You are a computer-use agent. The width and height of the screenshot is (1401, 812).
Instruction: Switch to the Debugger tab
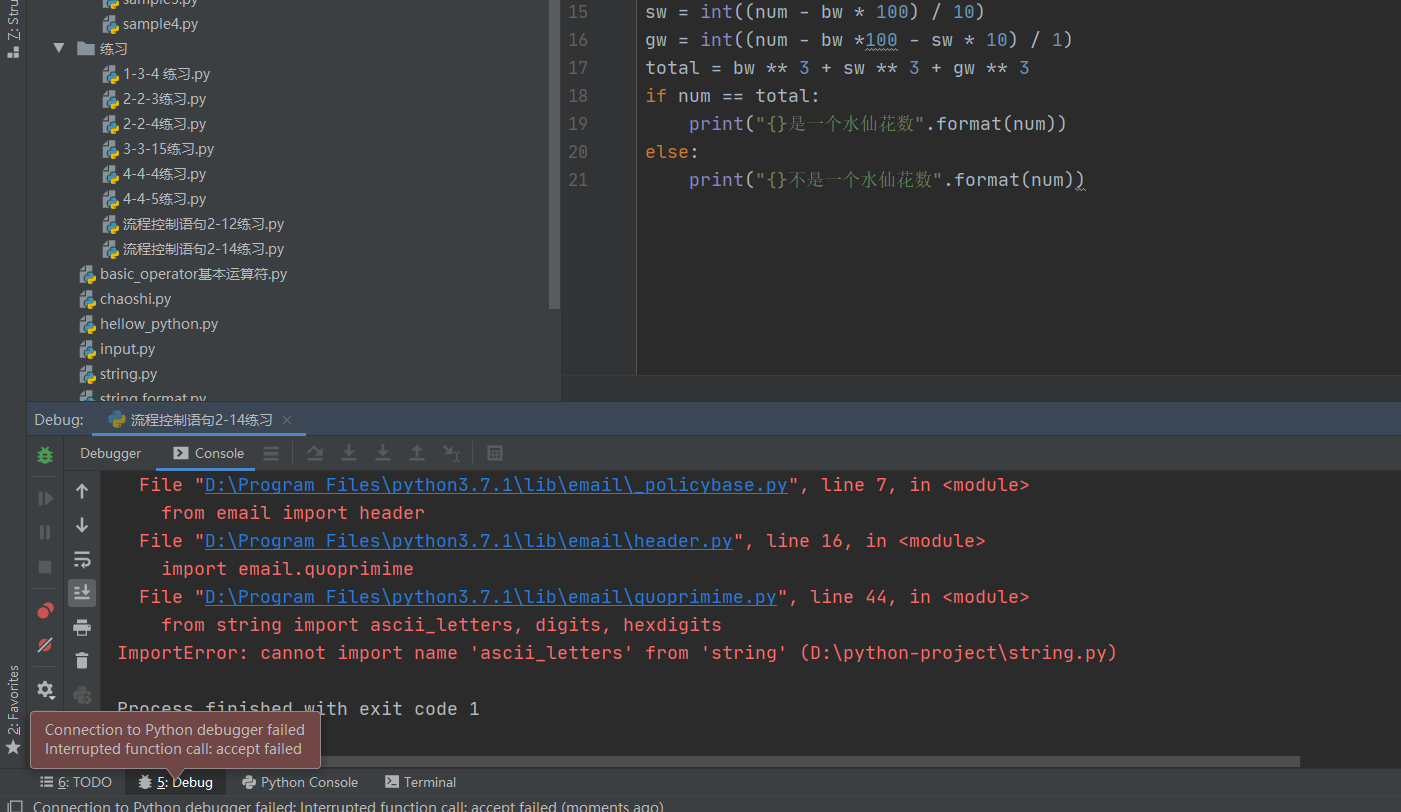coord(111,453)
